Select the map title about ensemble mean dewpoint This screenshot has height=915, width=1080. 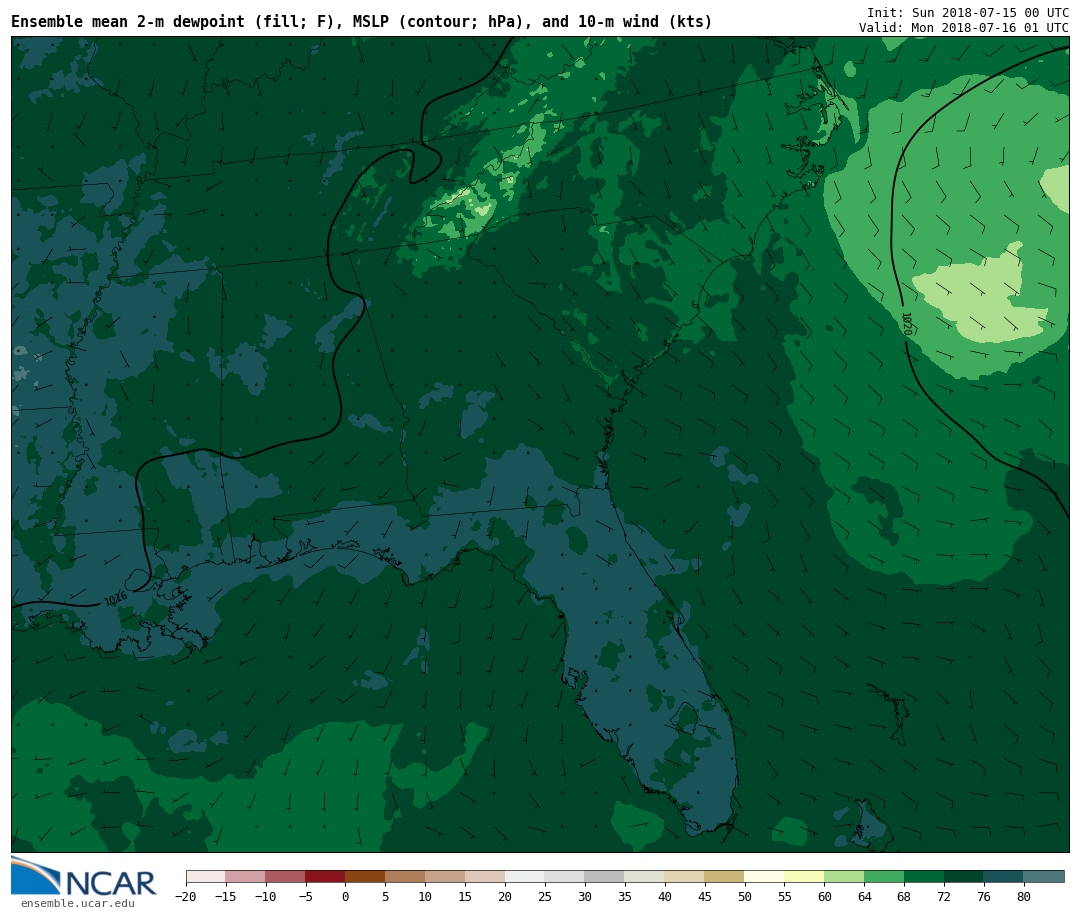(x=362, y=22)
